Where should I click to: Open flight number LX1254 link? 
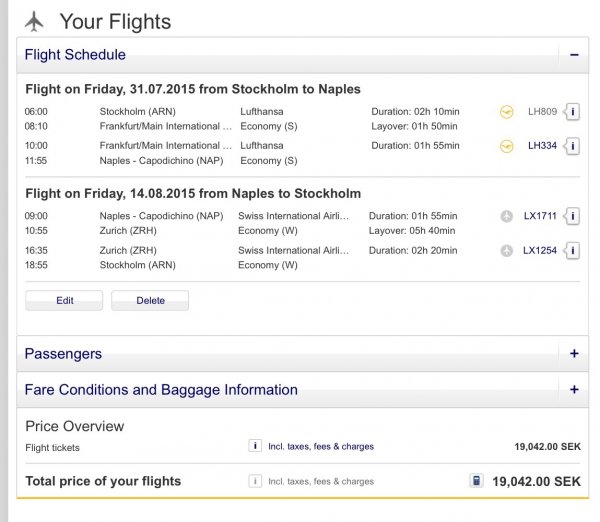[x=540, y=251]
